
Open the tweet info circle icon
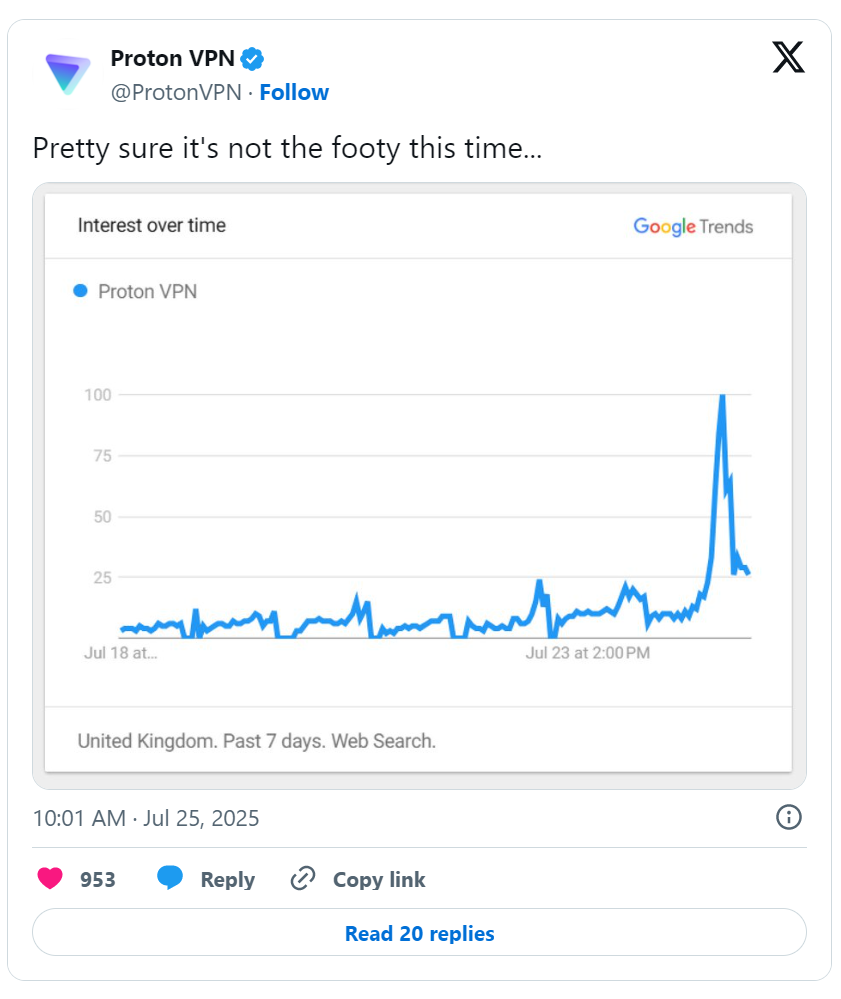(x=788, y=817)
